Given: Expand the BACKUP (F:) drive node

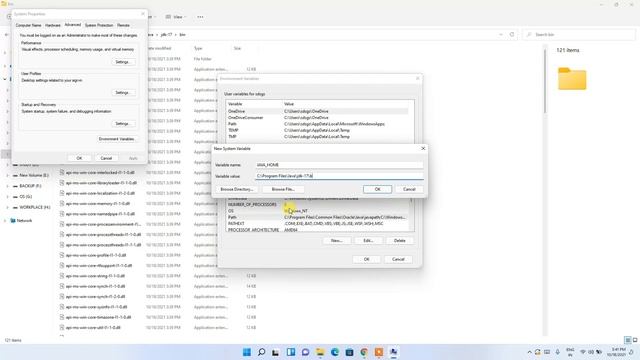Looking at the screenshot, I should tap(7, 186).
